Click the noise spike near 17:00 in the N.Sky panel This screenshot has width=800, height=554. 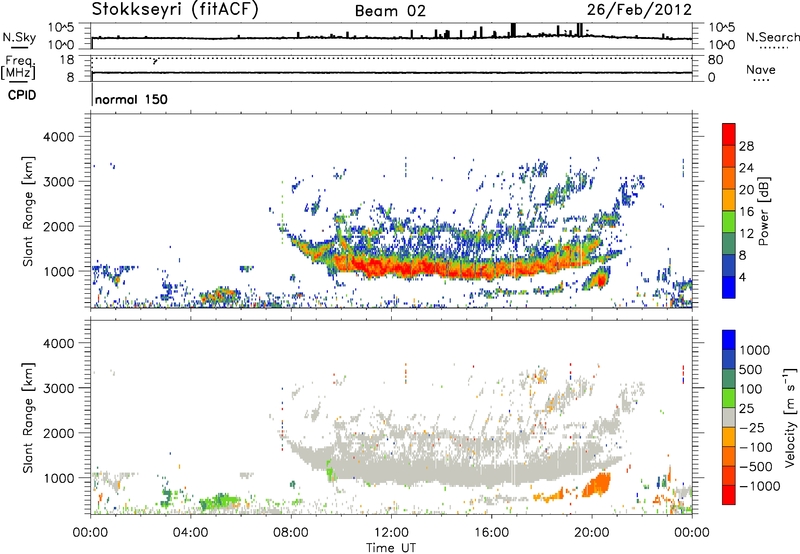coord(513,30)
